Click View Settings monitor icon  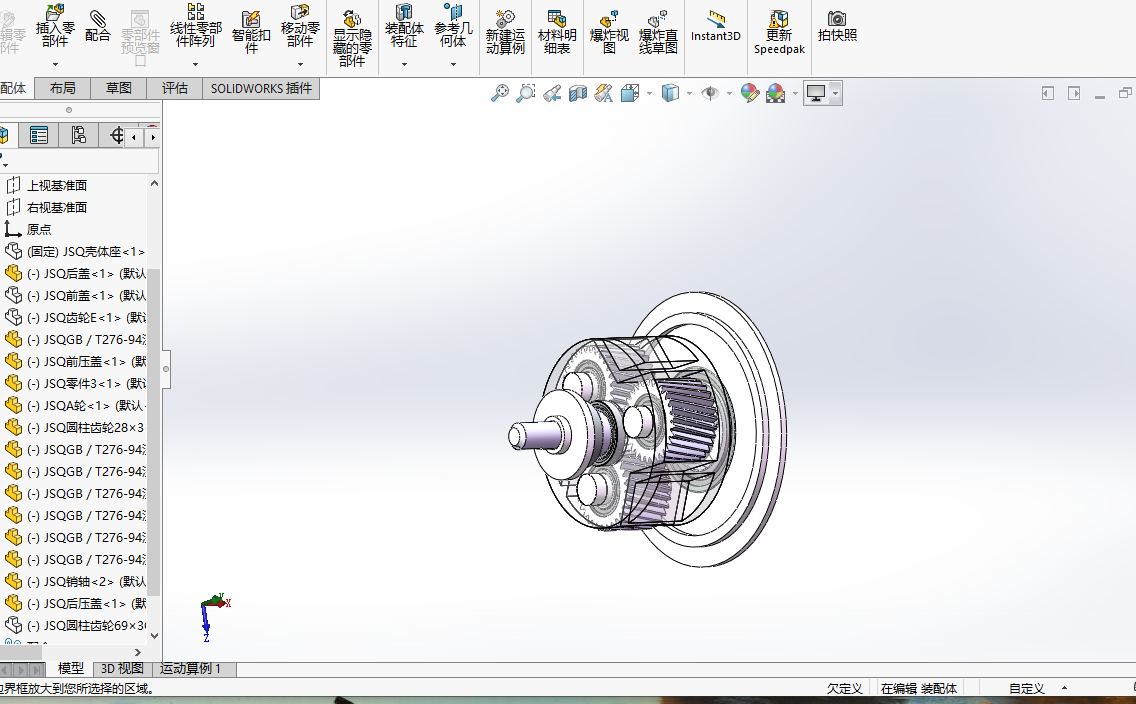pos(816,93)
